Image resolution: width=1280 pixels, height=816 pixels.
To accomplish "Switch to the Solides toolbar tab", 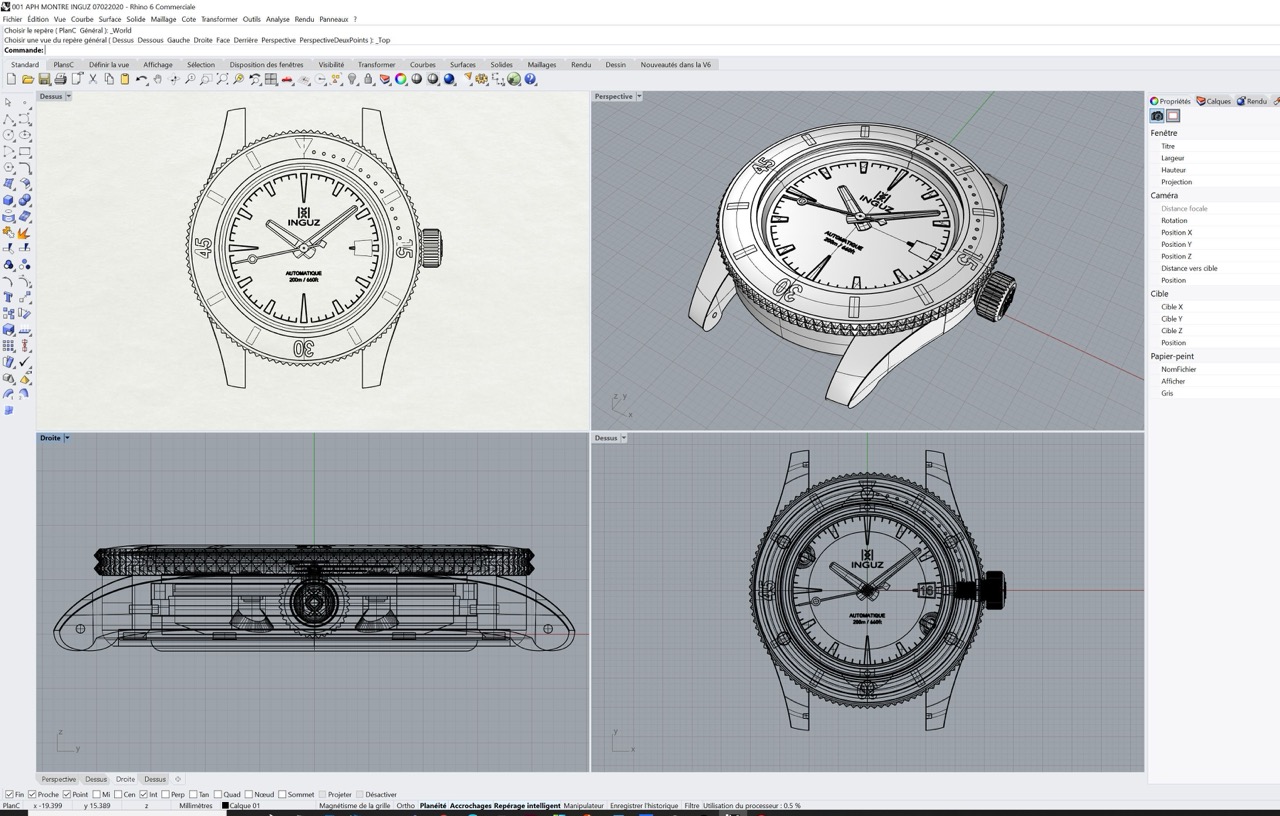I will [x=501, y=64].
